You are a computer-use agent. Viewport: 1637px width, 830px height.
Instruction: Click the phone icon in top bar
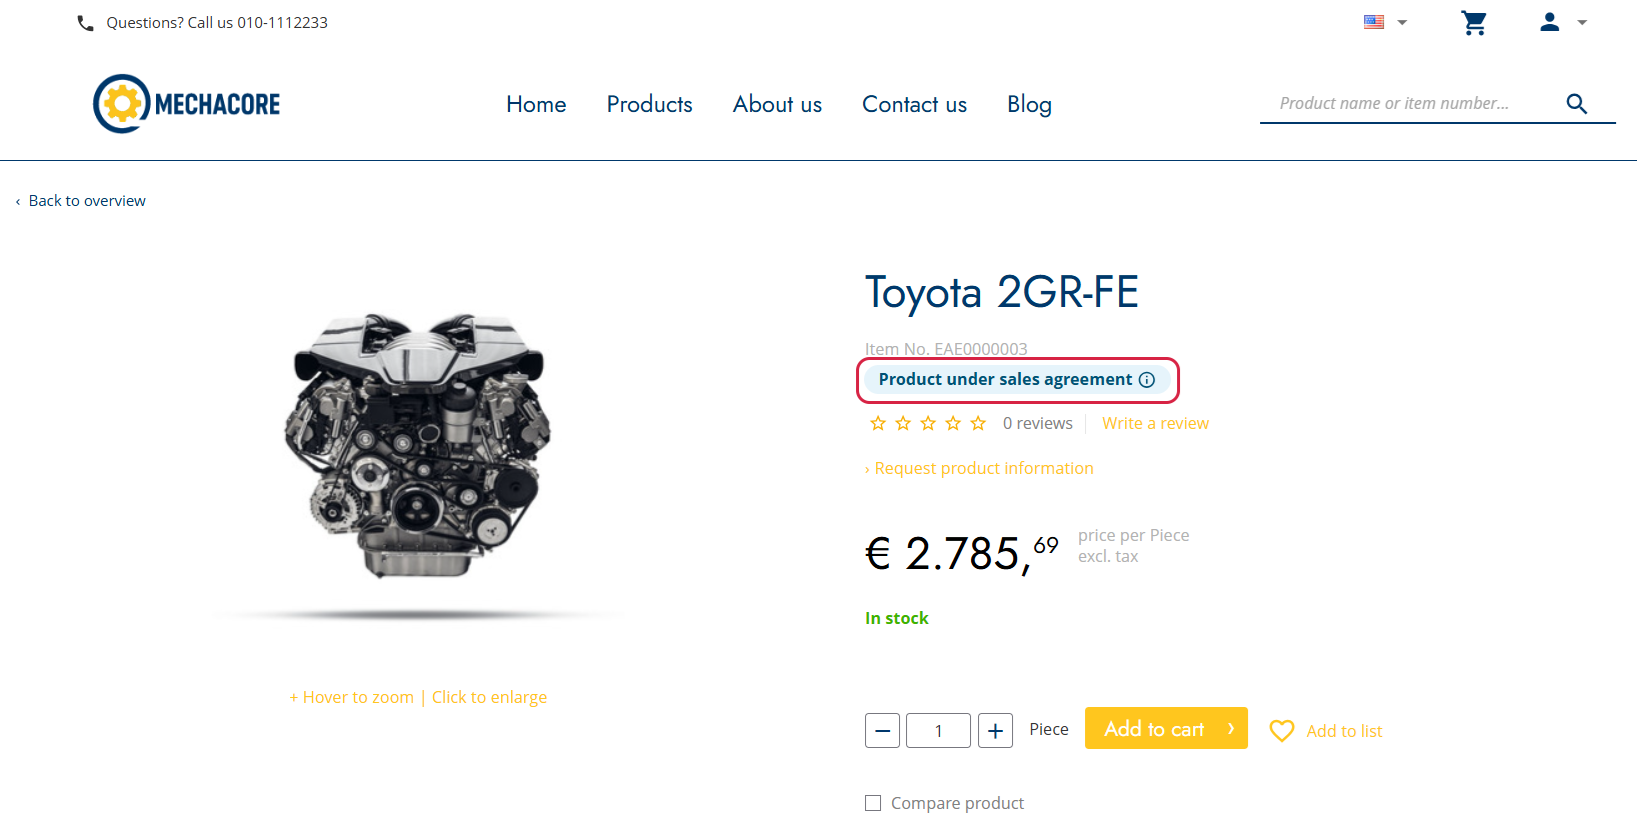85,23
